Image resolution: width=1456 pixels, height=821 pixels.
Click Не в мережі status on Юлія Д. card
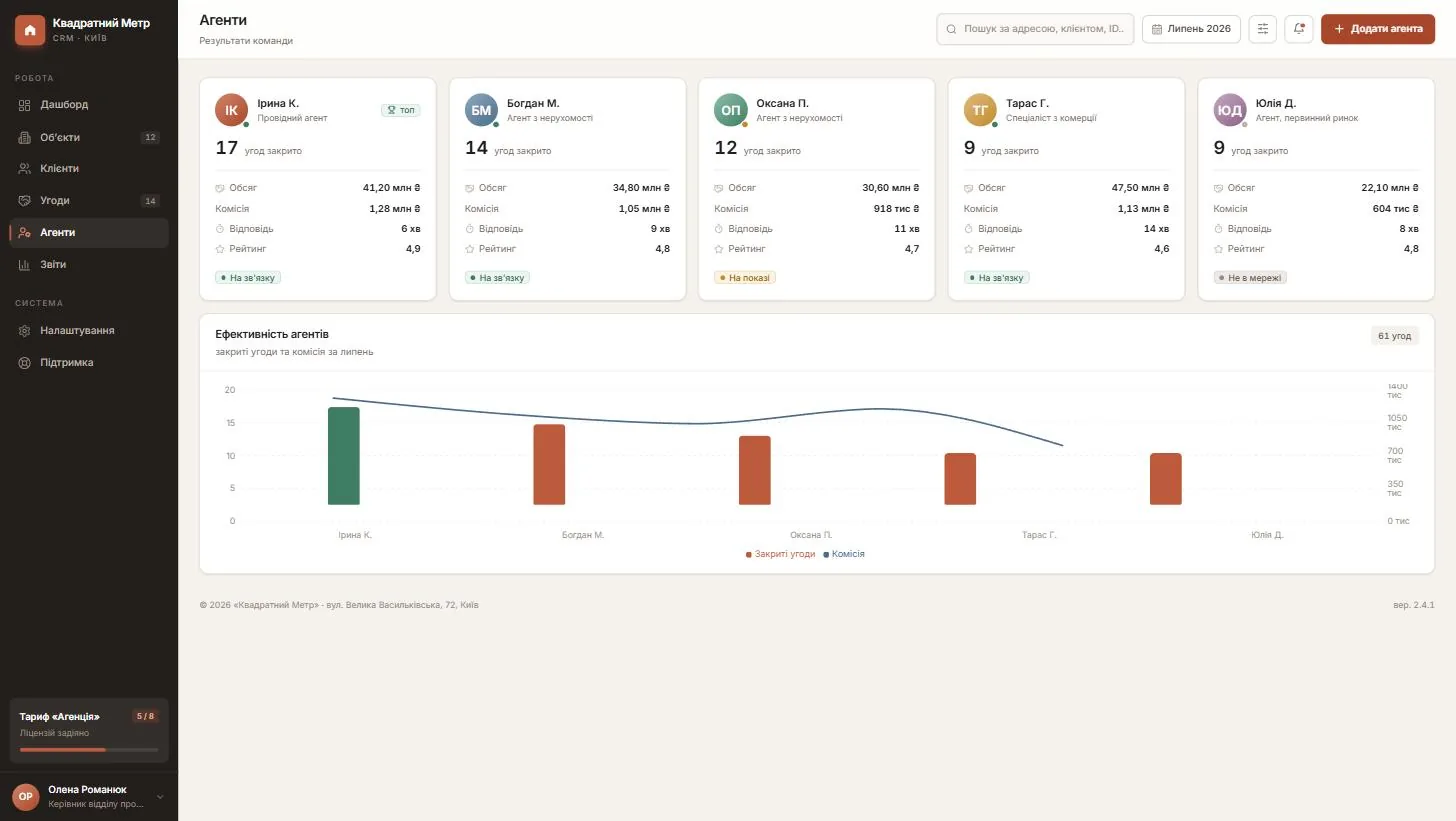coord(1250,278)
